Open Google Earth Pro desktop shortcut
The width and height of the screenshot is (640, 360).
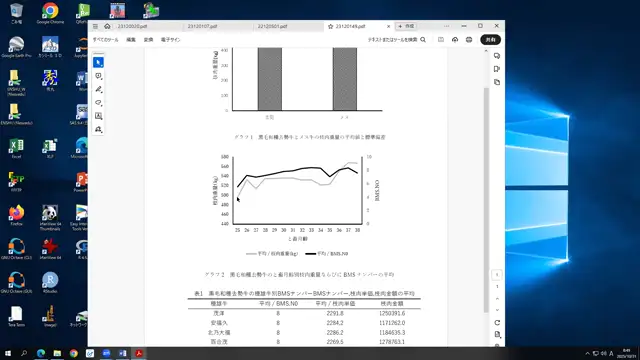(16, 47)
